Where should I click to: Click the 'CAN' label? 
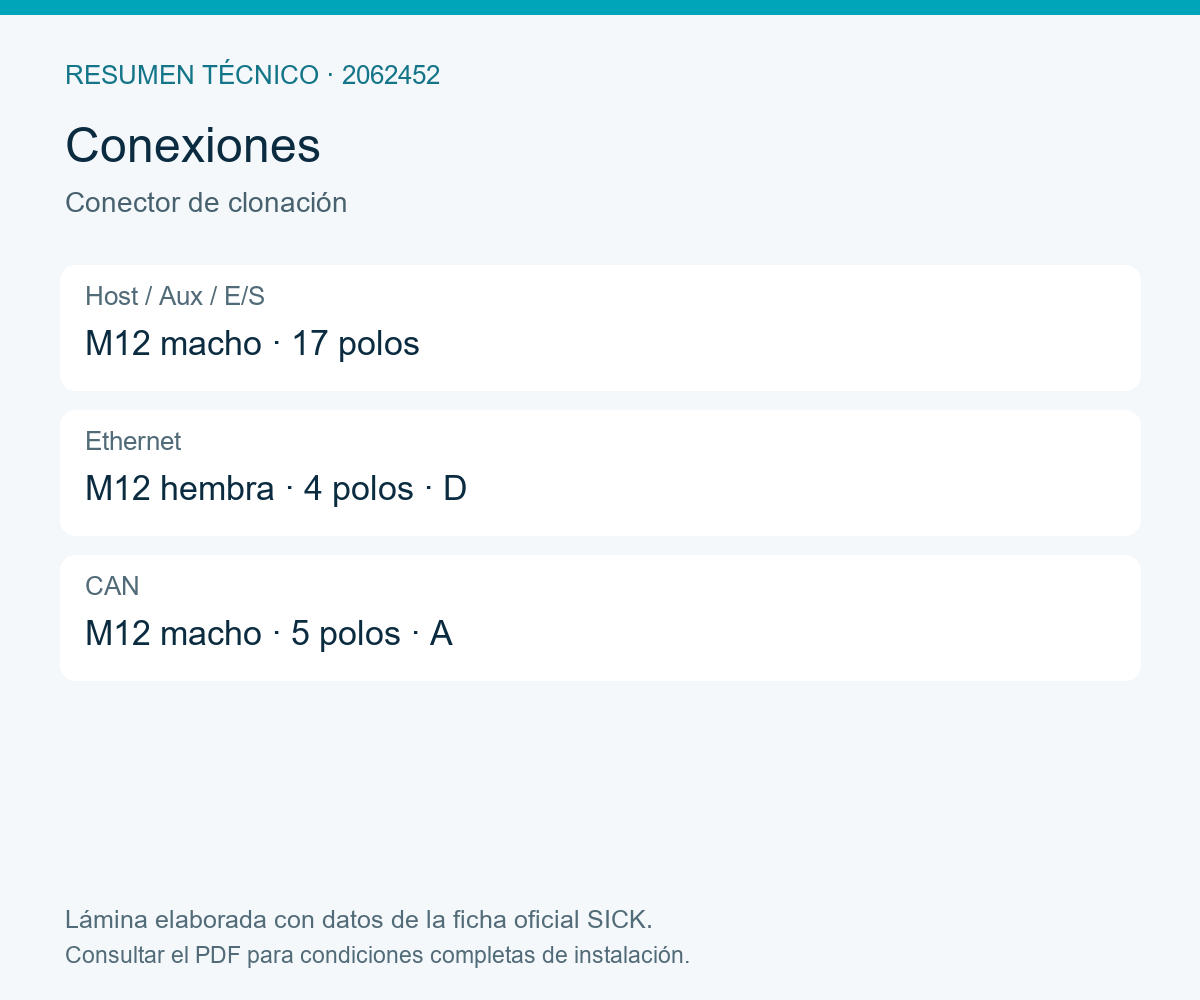[x=112, y=586]
